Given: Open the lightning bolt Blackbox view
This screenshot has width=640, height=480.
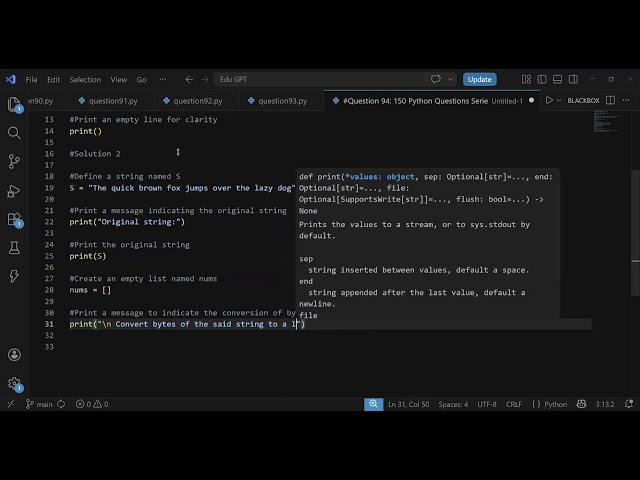Looking at the screenshot, I should (14, 276).
